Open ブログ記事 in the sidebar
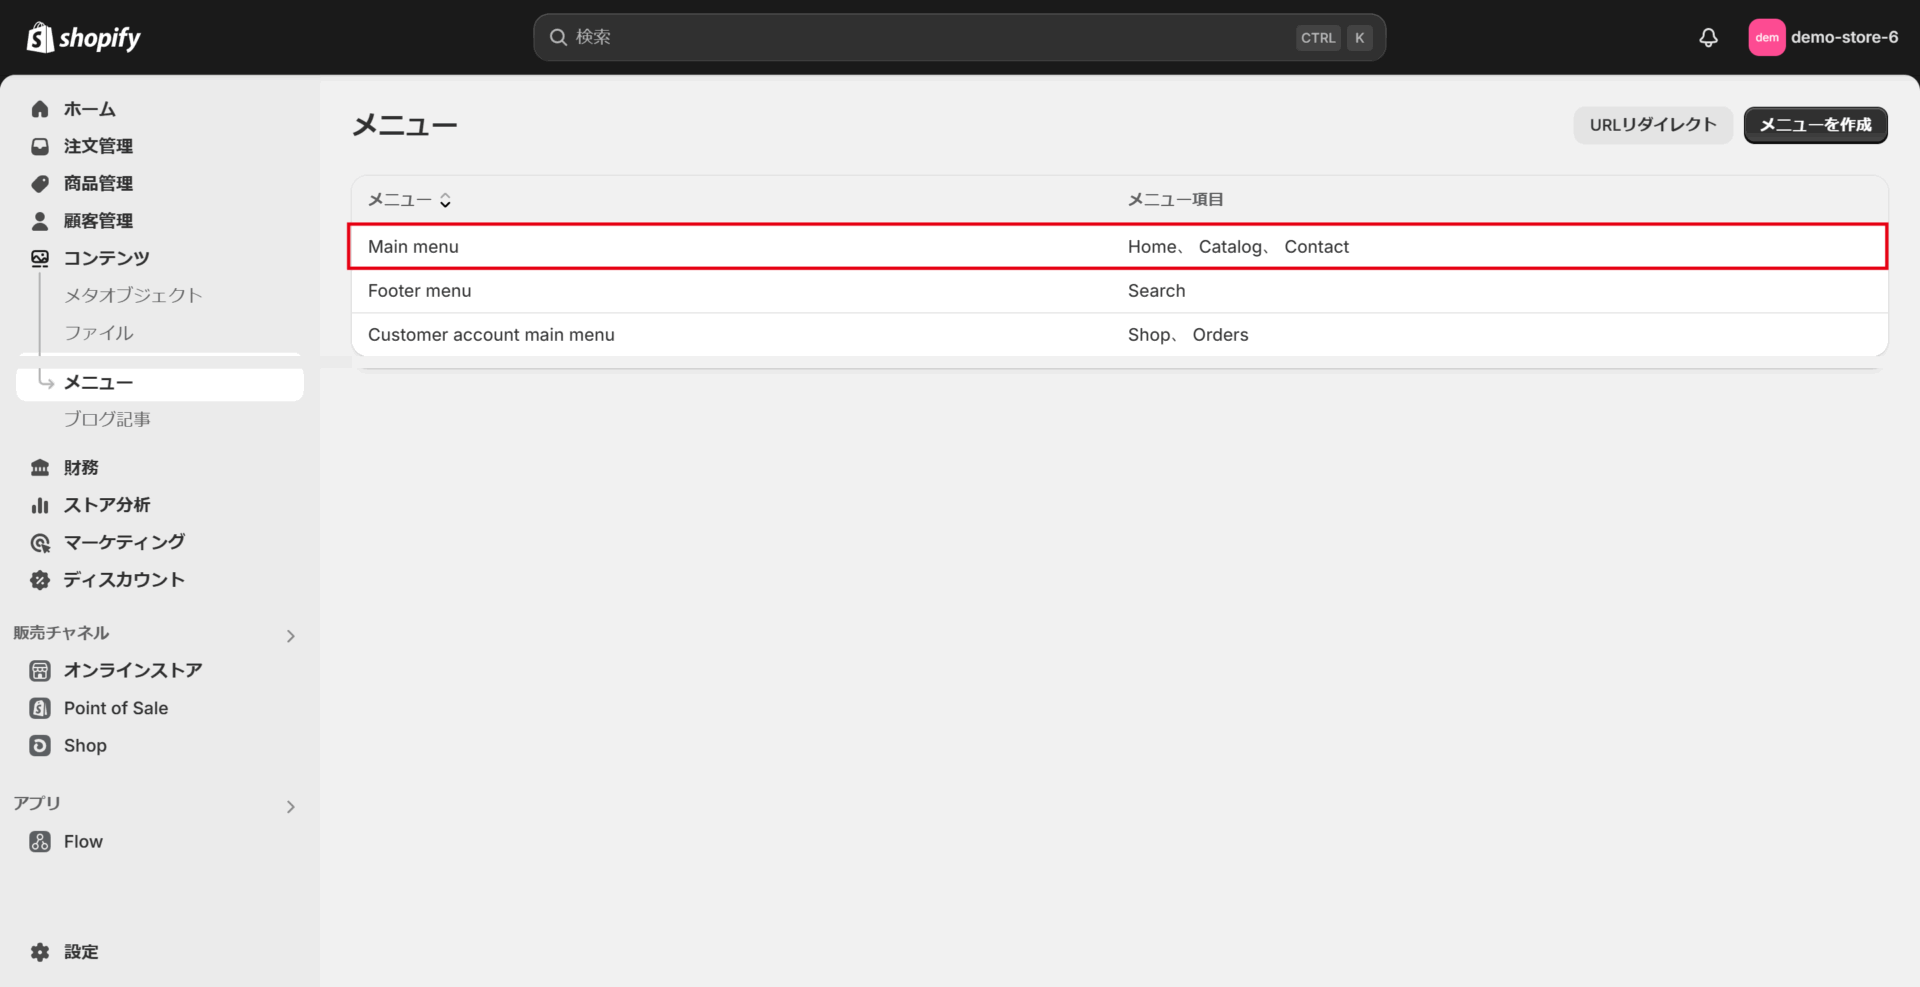 click(x=108, y=419)
